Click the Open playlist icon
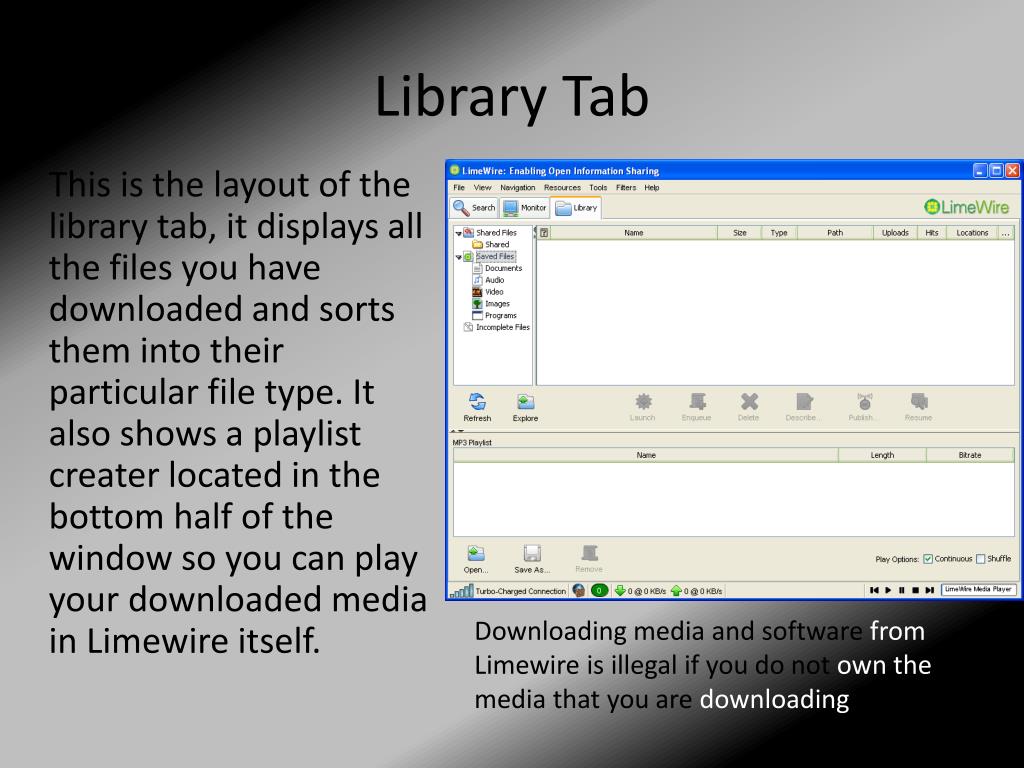The height and width of the screenshot is (768, 1024). pos(475,553)
